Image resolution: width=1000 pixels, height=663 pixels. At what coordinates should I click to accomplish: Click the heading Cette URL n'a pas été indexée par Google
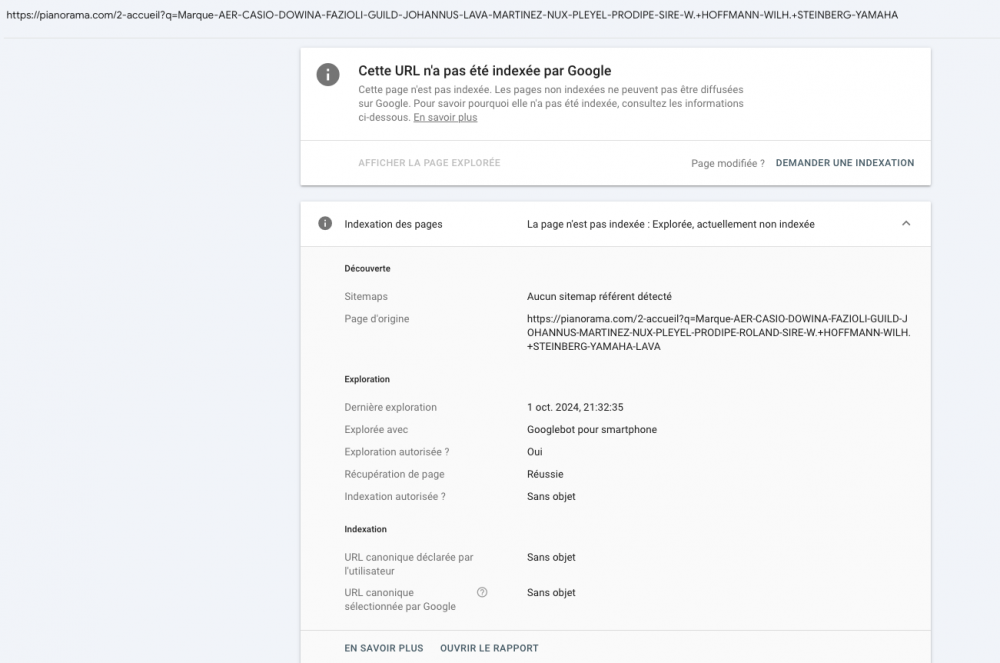coord(485,71)
